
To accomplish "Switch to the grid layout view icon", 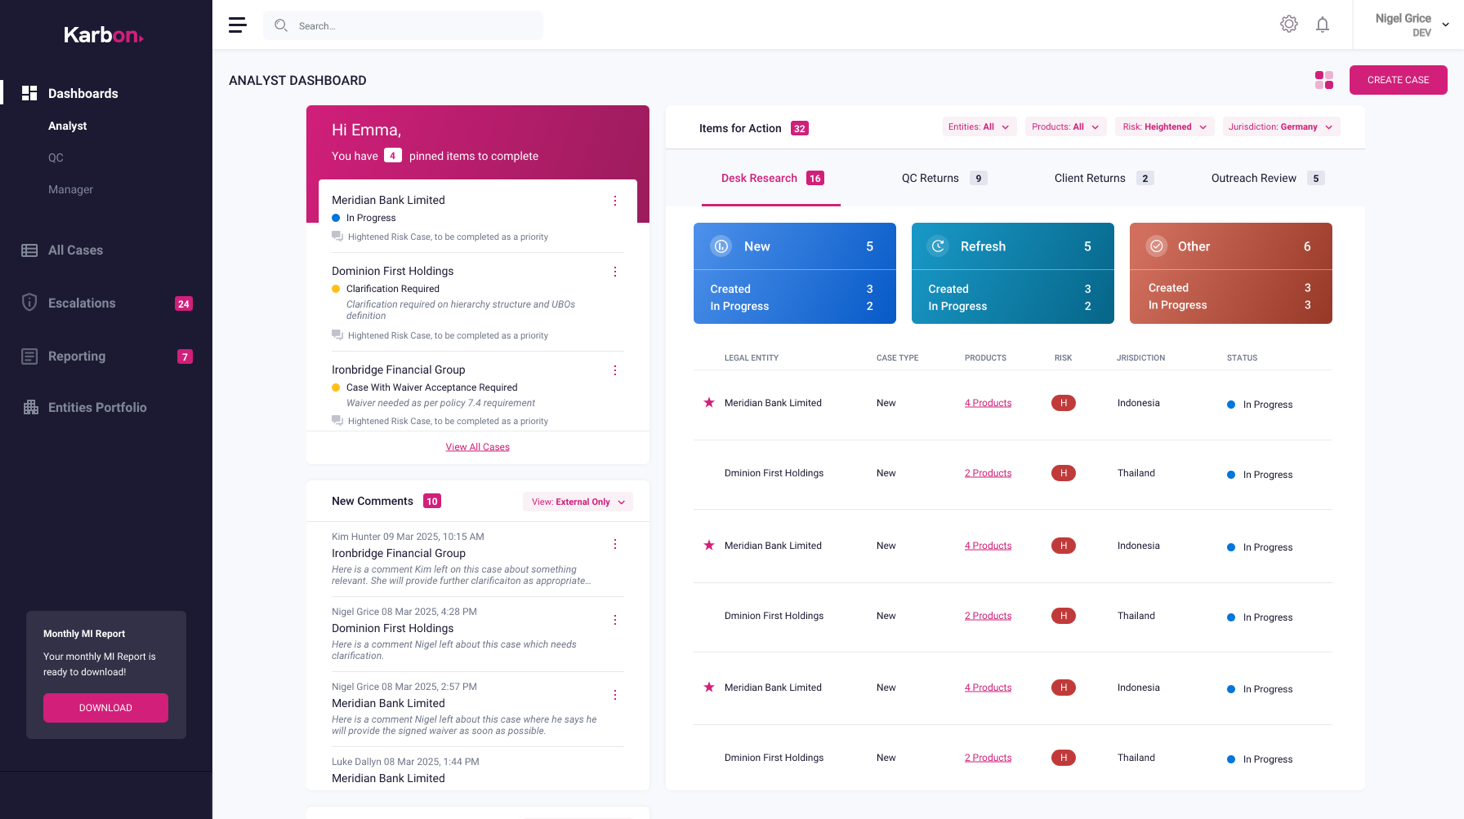I will [x=1323, y=80].
